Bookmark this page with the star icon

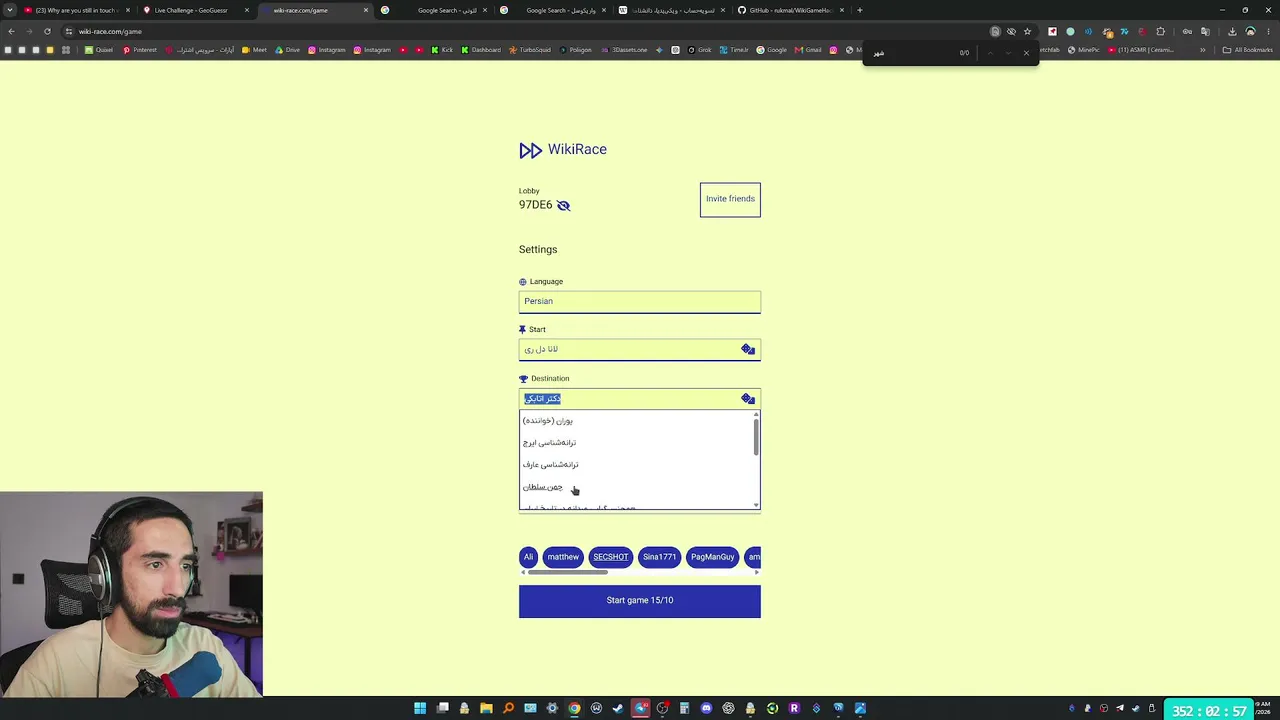coord(1027,31)
